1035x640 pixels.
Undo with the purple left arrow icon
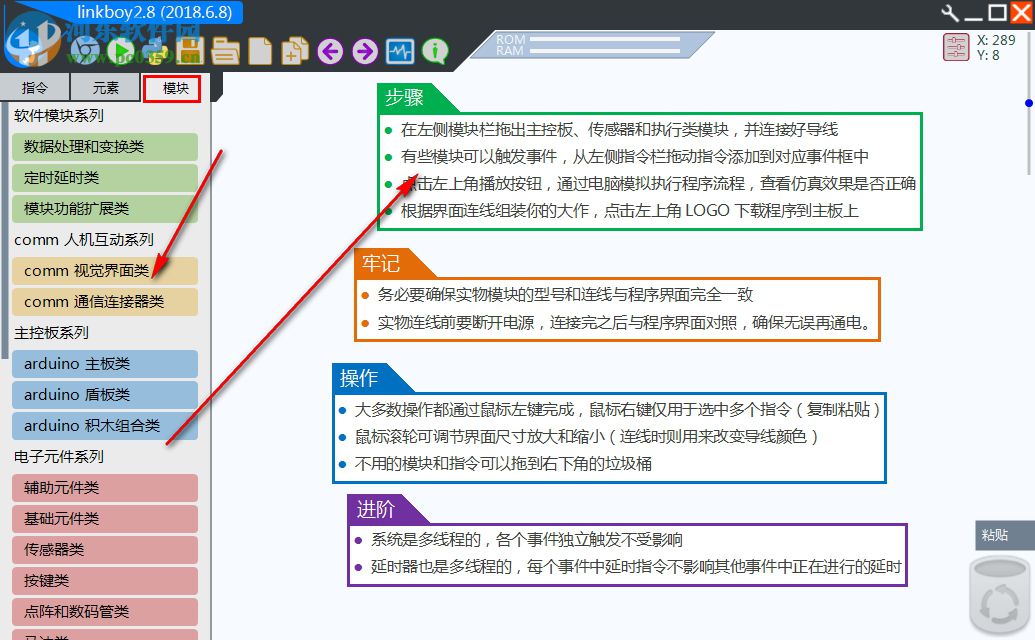click(x=330, y=50)
